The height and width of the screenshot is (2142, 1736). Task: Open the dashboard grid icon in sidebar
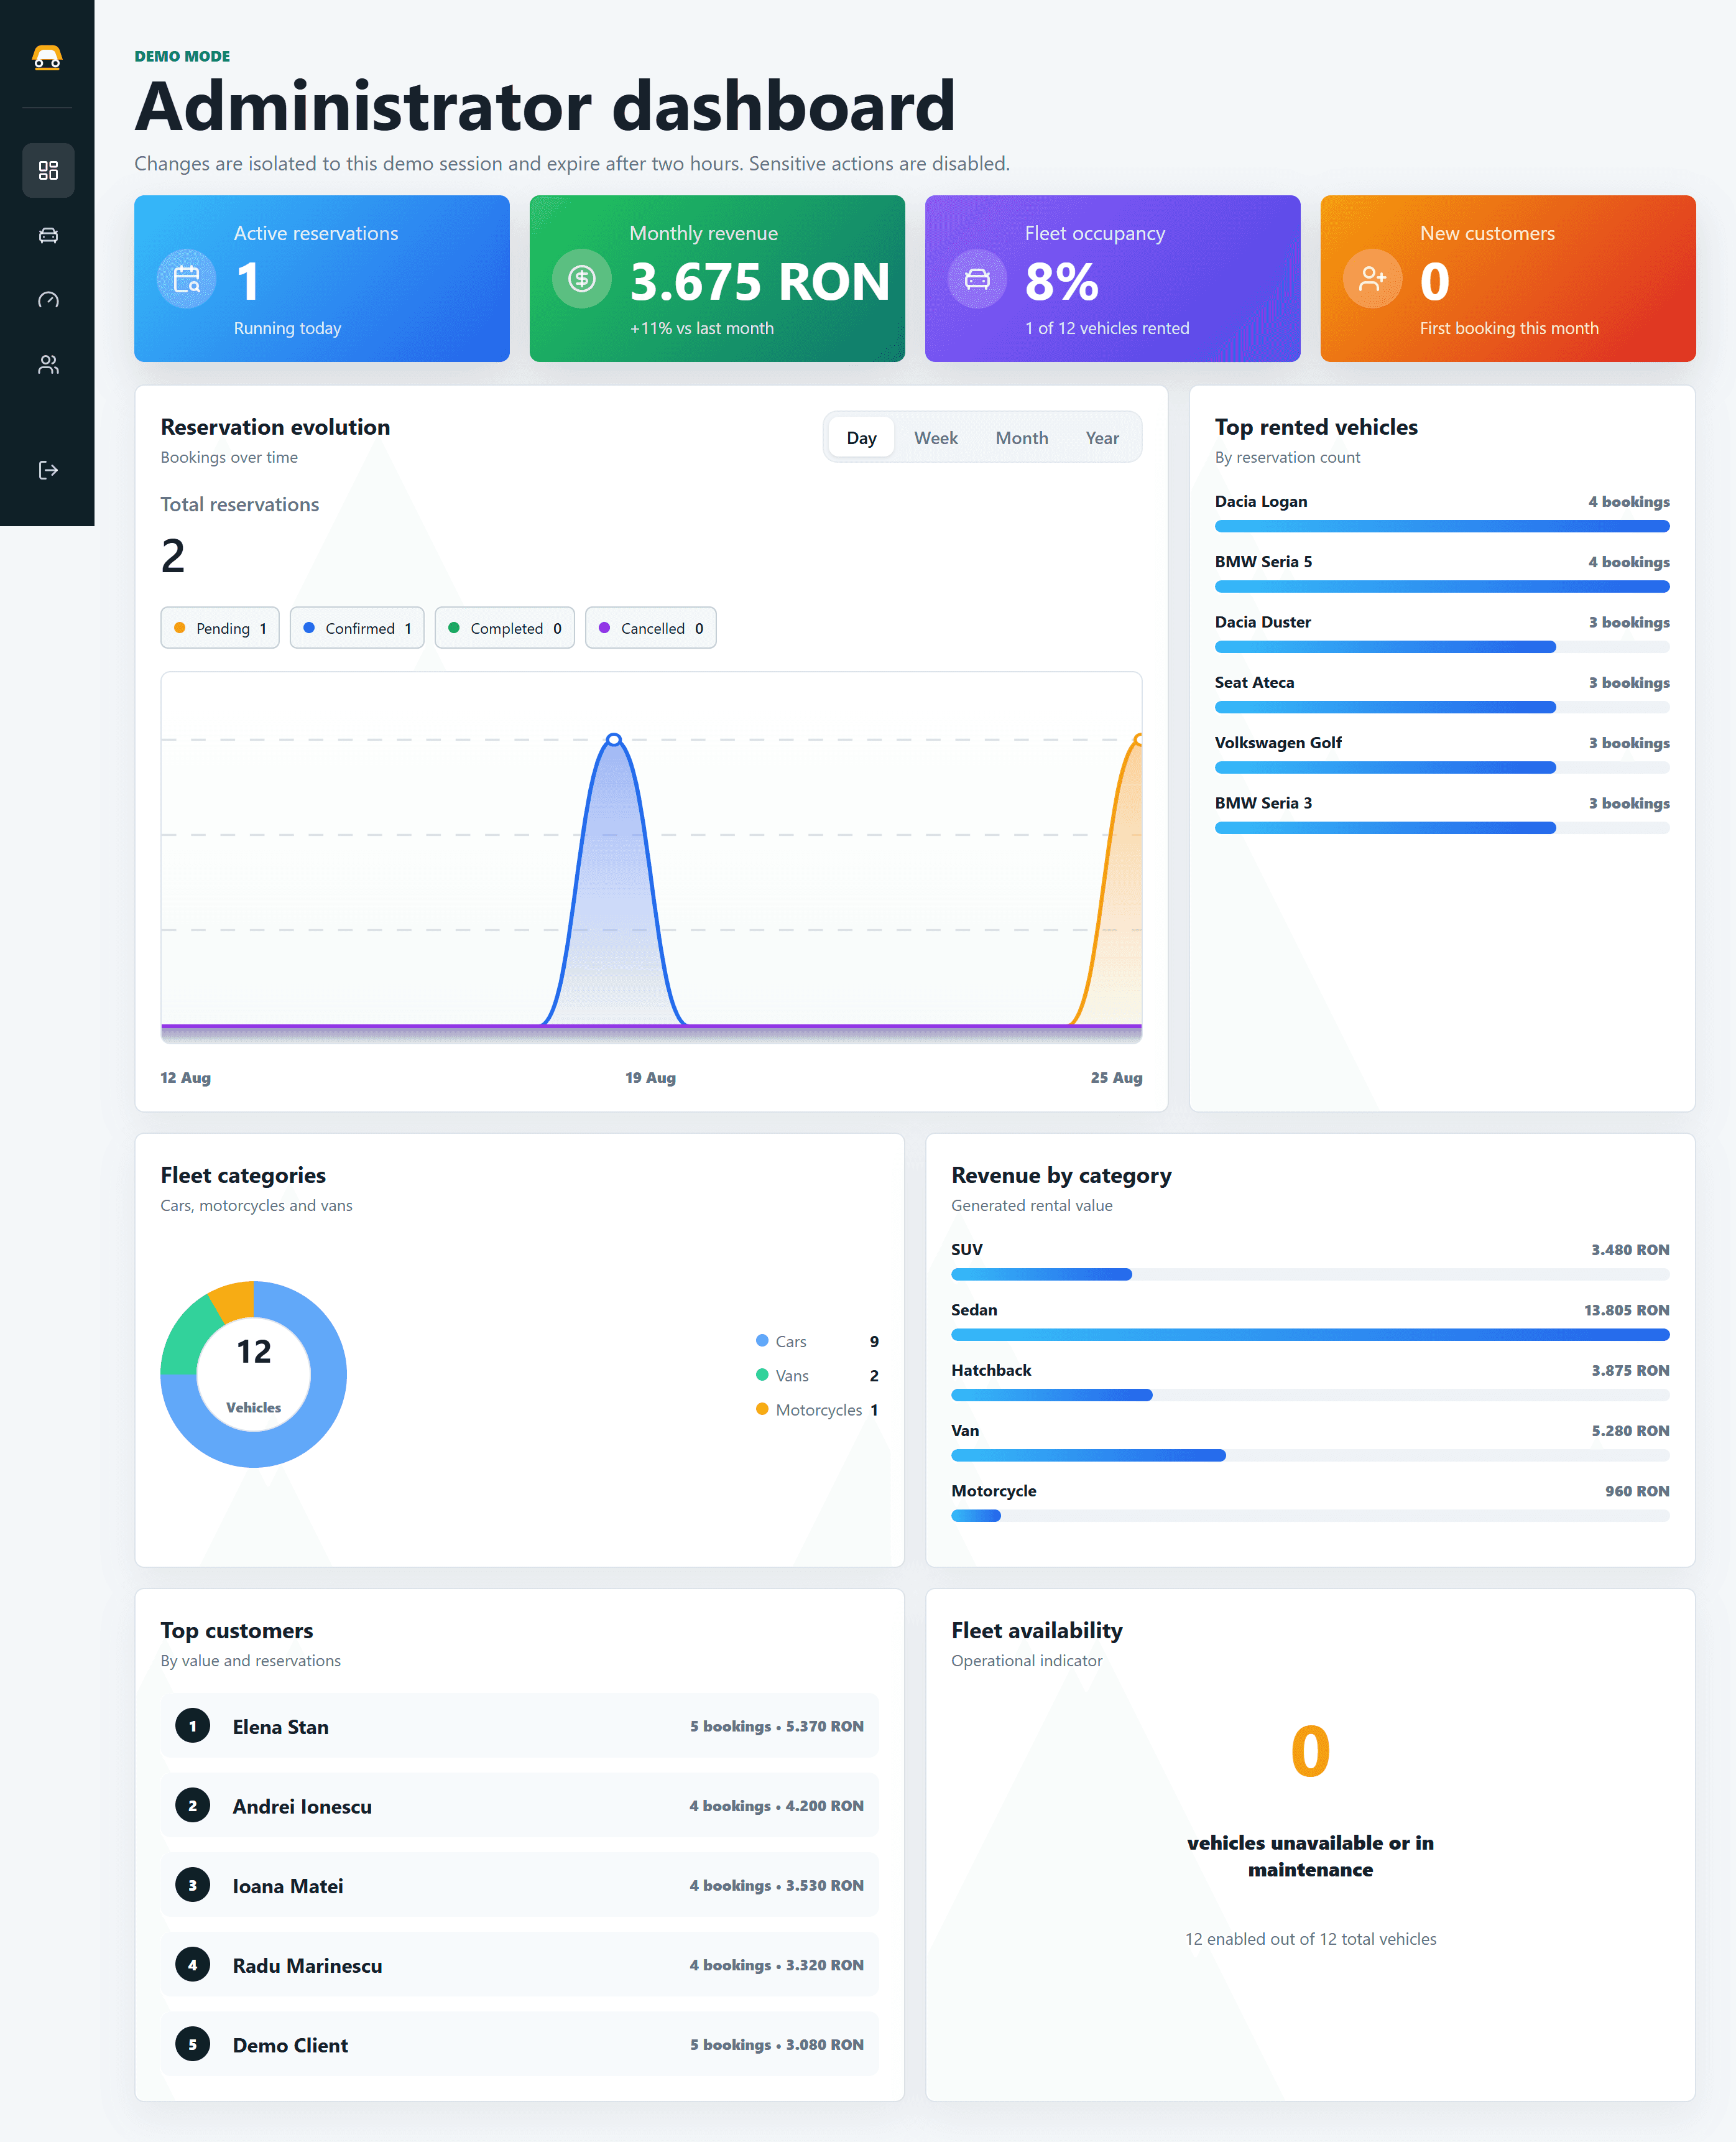click(48, 170)
